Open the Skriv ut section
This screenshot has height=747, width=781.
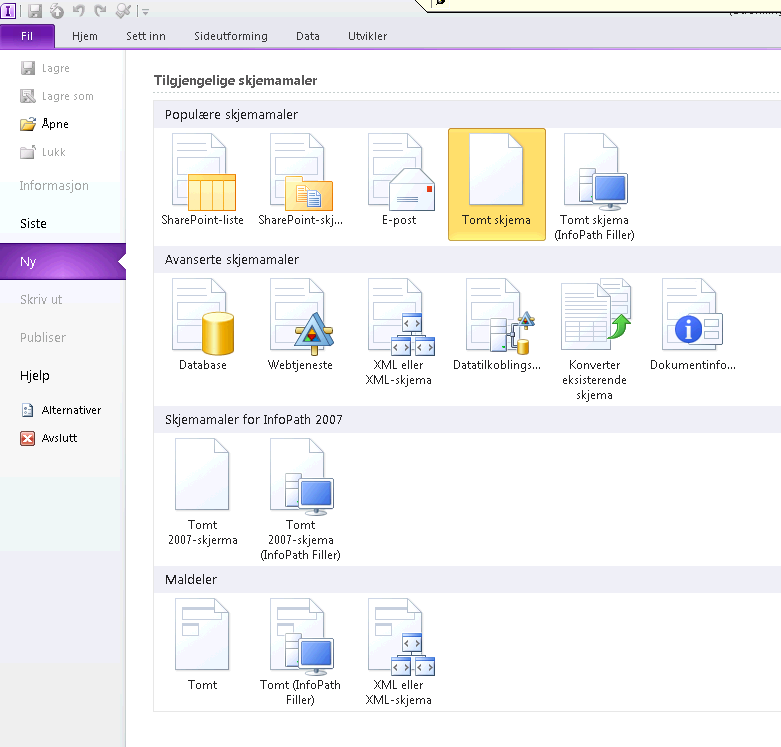41,299
